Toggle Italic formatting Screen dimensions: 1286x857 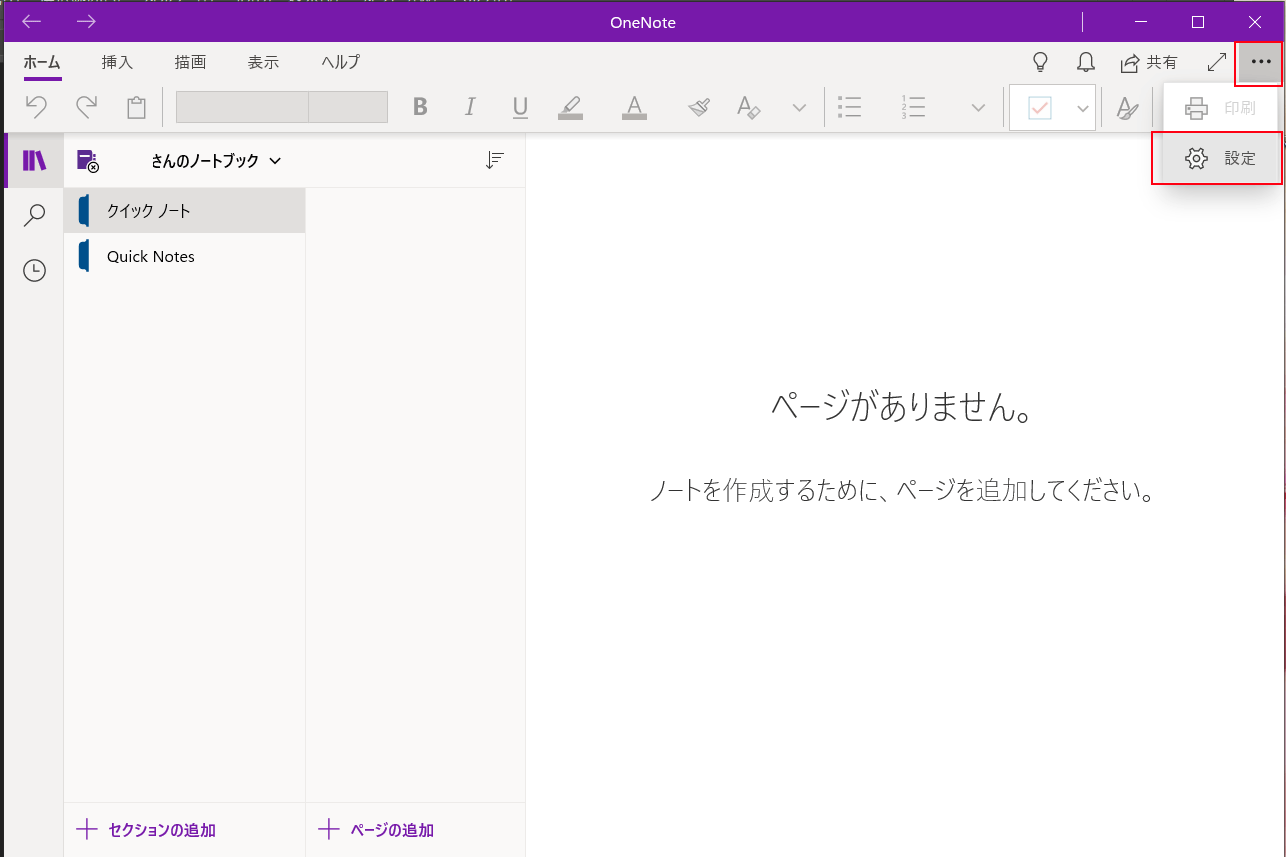coord(470,107)
